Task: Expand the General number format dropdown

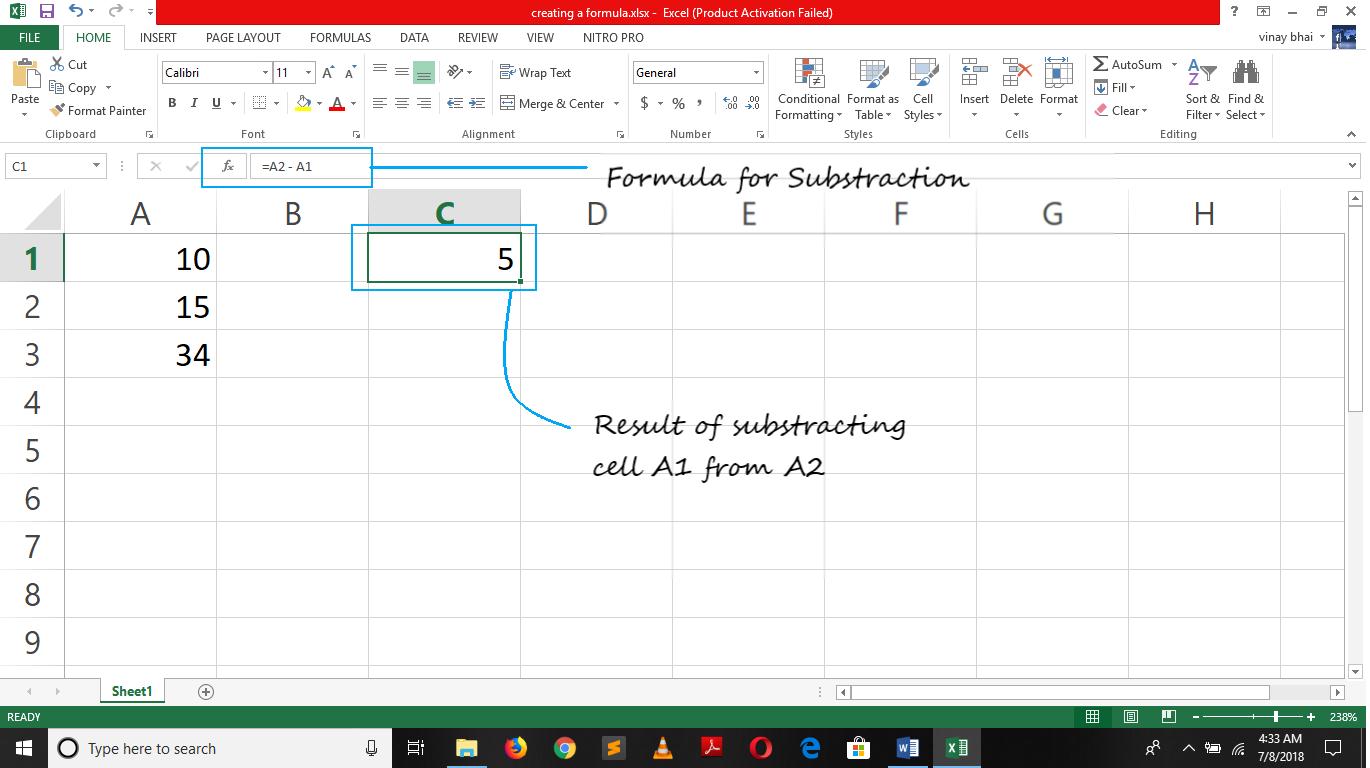Action: click(x=756, y=73)
